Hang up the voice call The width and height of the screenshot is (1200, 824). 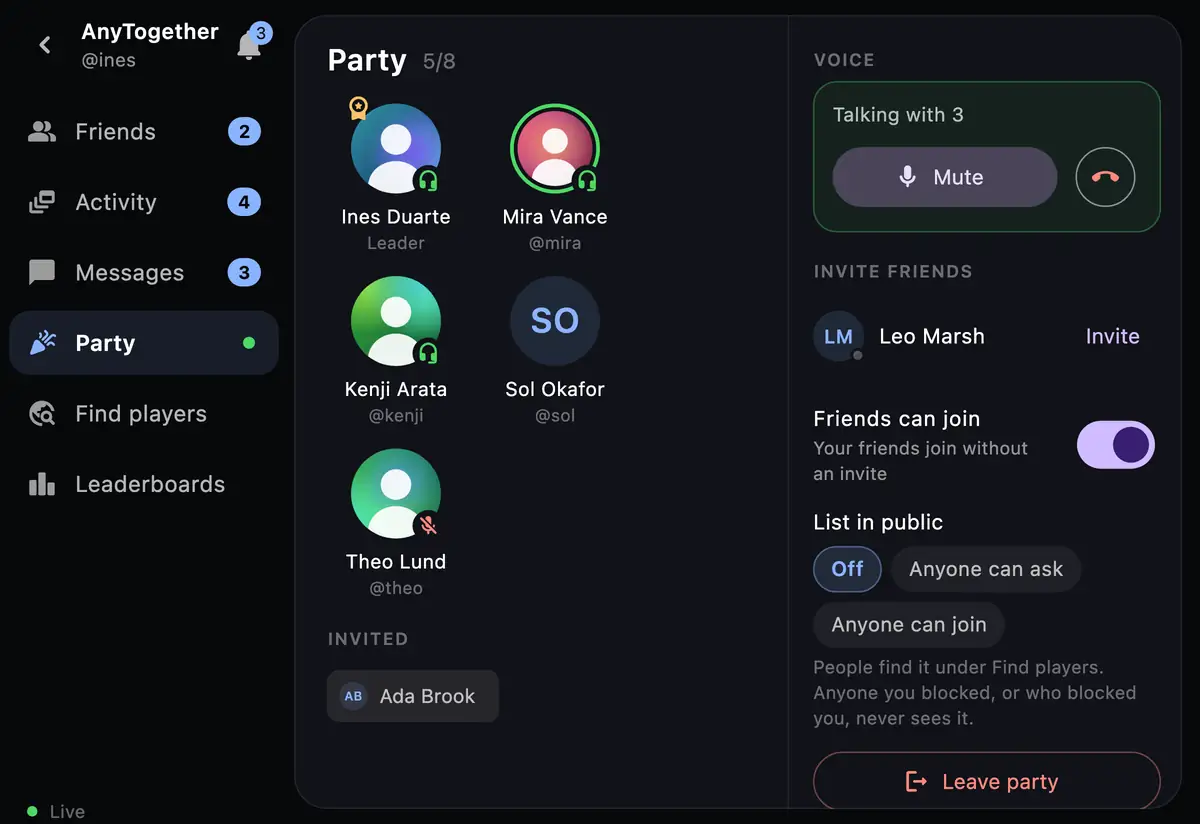click(1105, 177)
